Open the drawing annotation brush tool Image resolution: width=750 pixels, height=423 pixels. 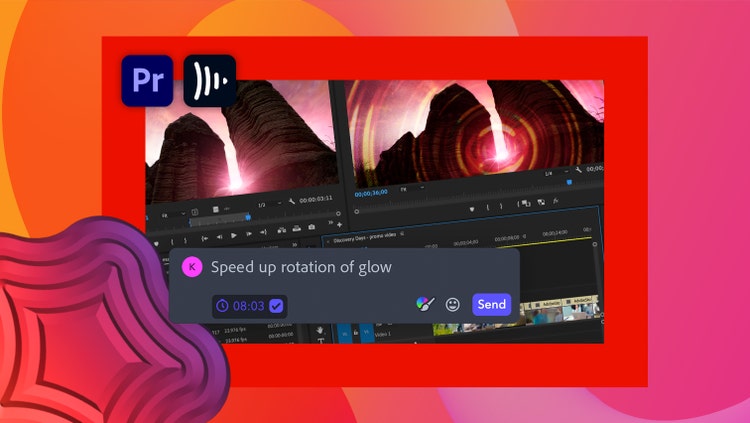pos(425,304)
